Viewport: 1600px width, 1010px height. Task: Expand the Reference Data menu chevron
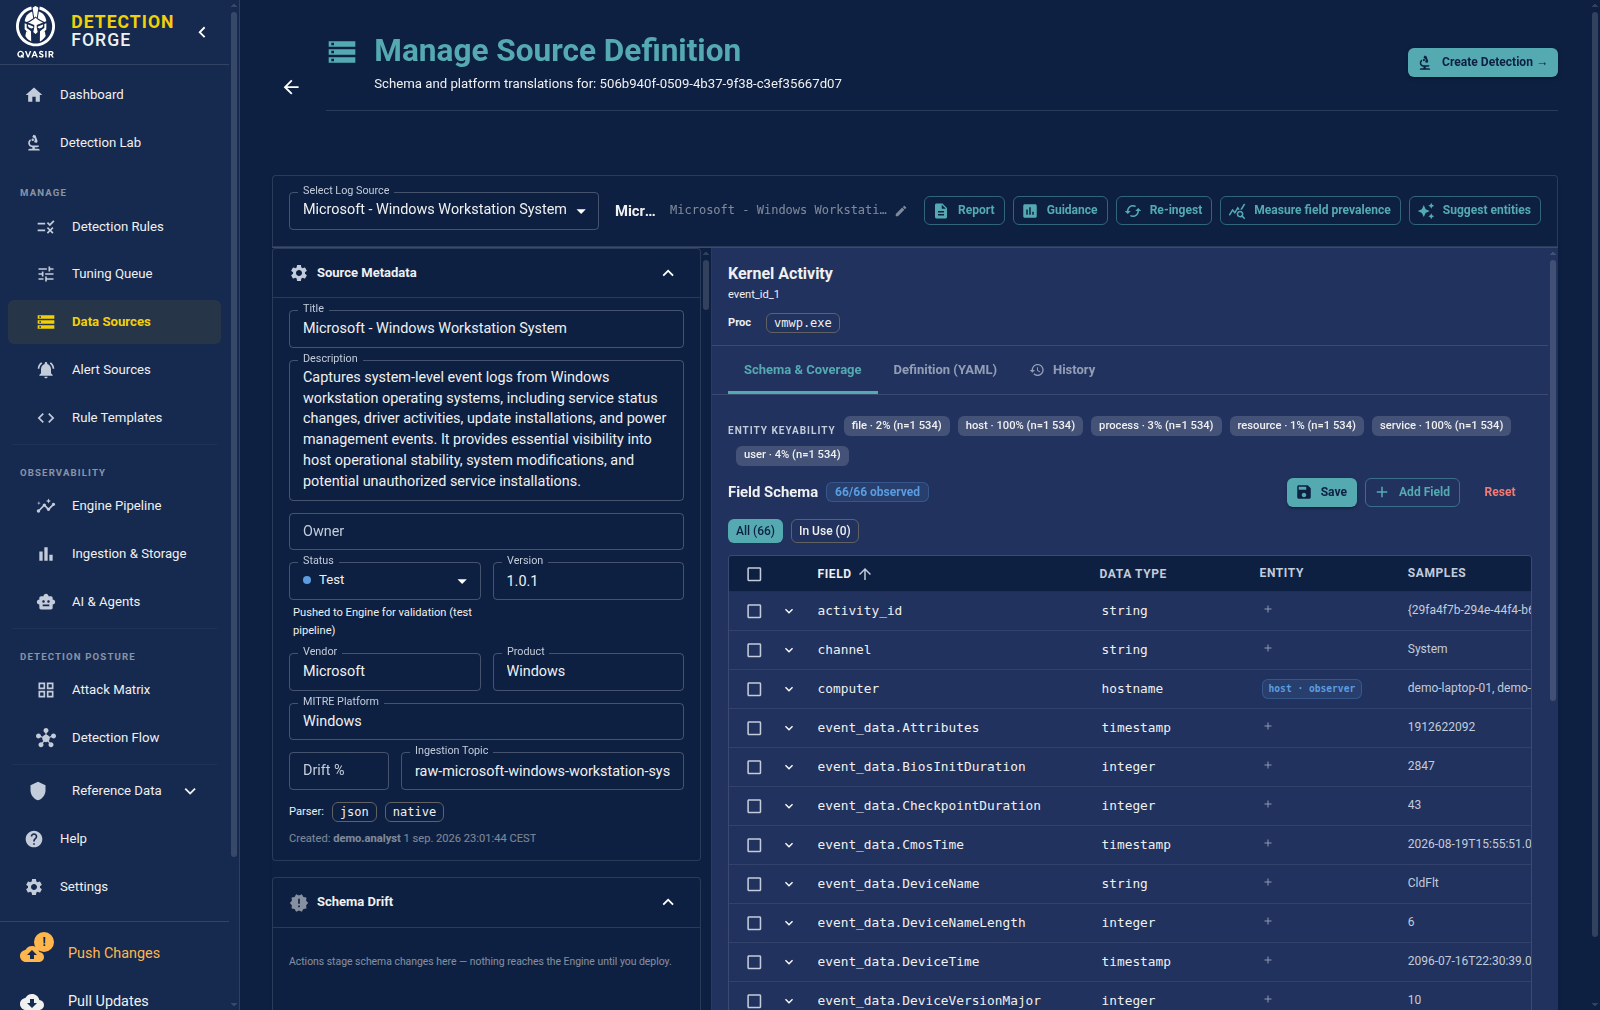pos(190,791)
